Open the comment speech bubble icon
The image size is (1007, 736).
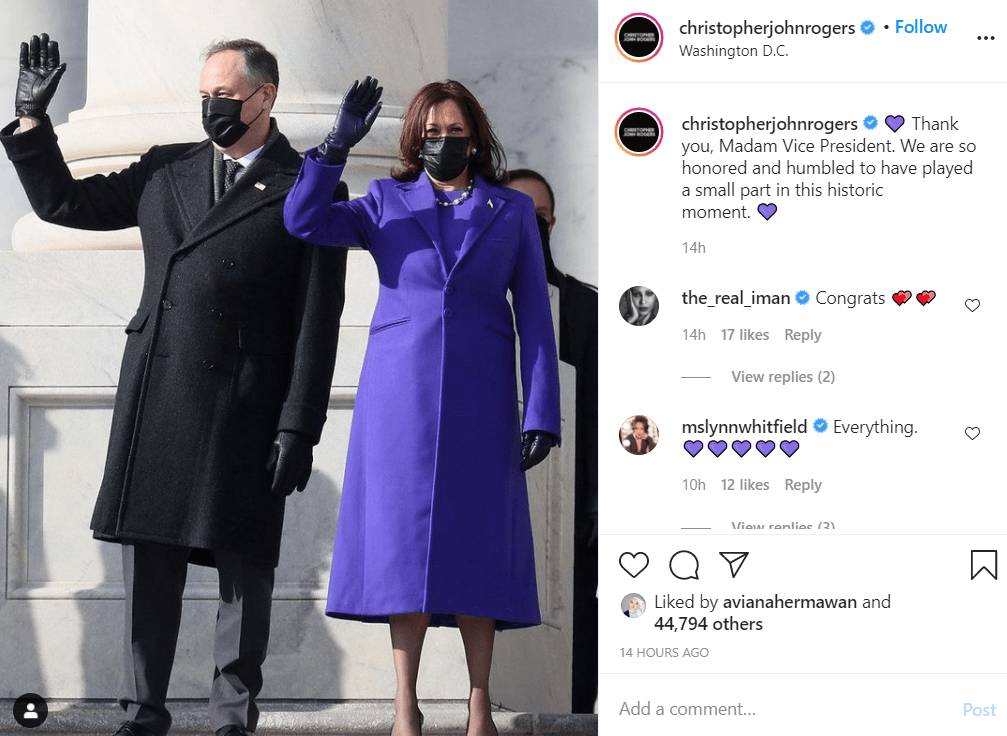pos(684,565)
